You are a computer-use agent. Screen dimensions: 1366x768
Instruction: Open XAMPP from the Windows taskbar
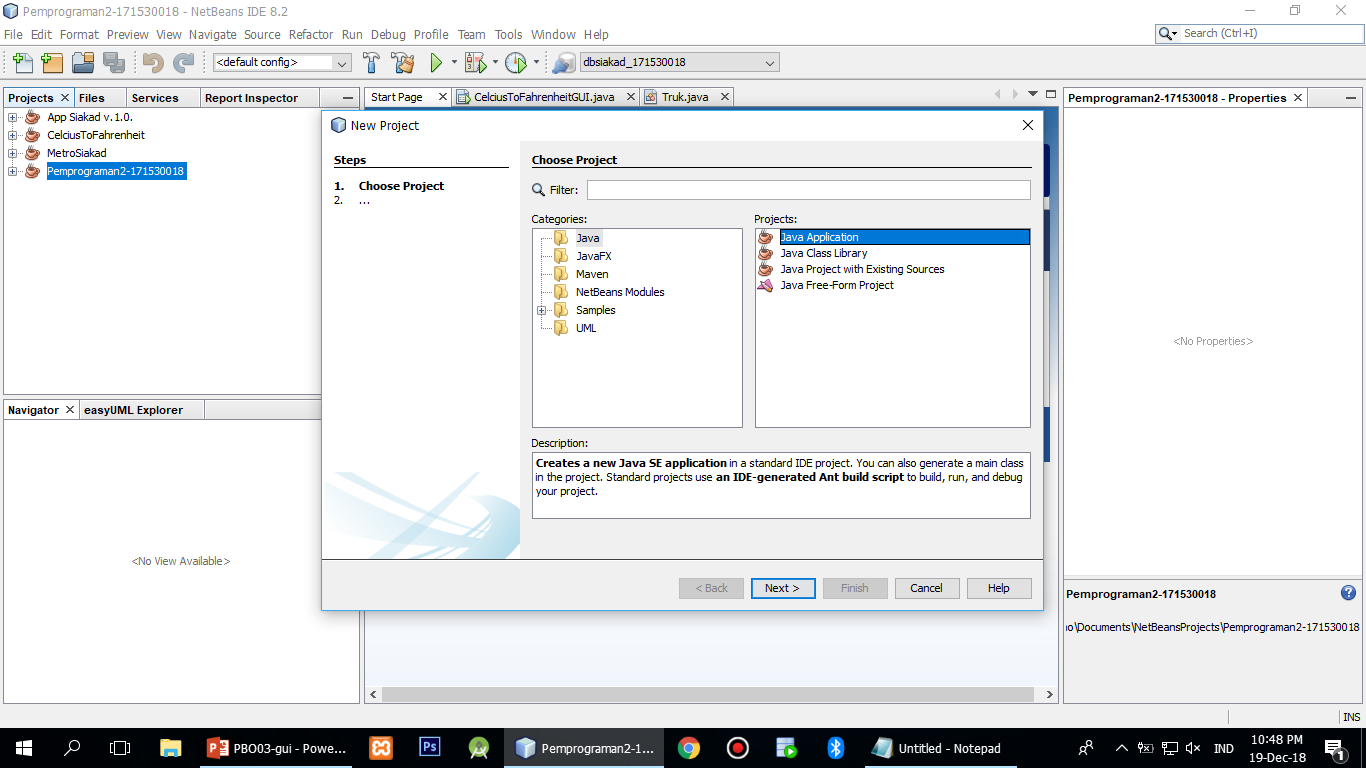(381, 748)
